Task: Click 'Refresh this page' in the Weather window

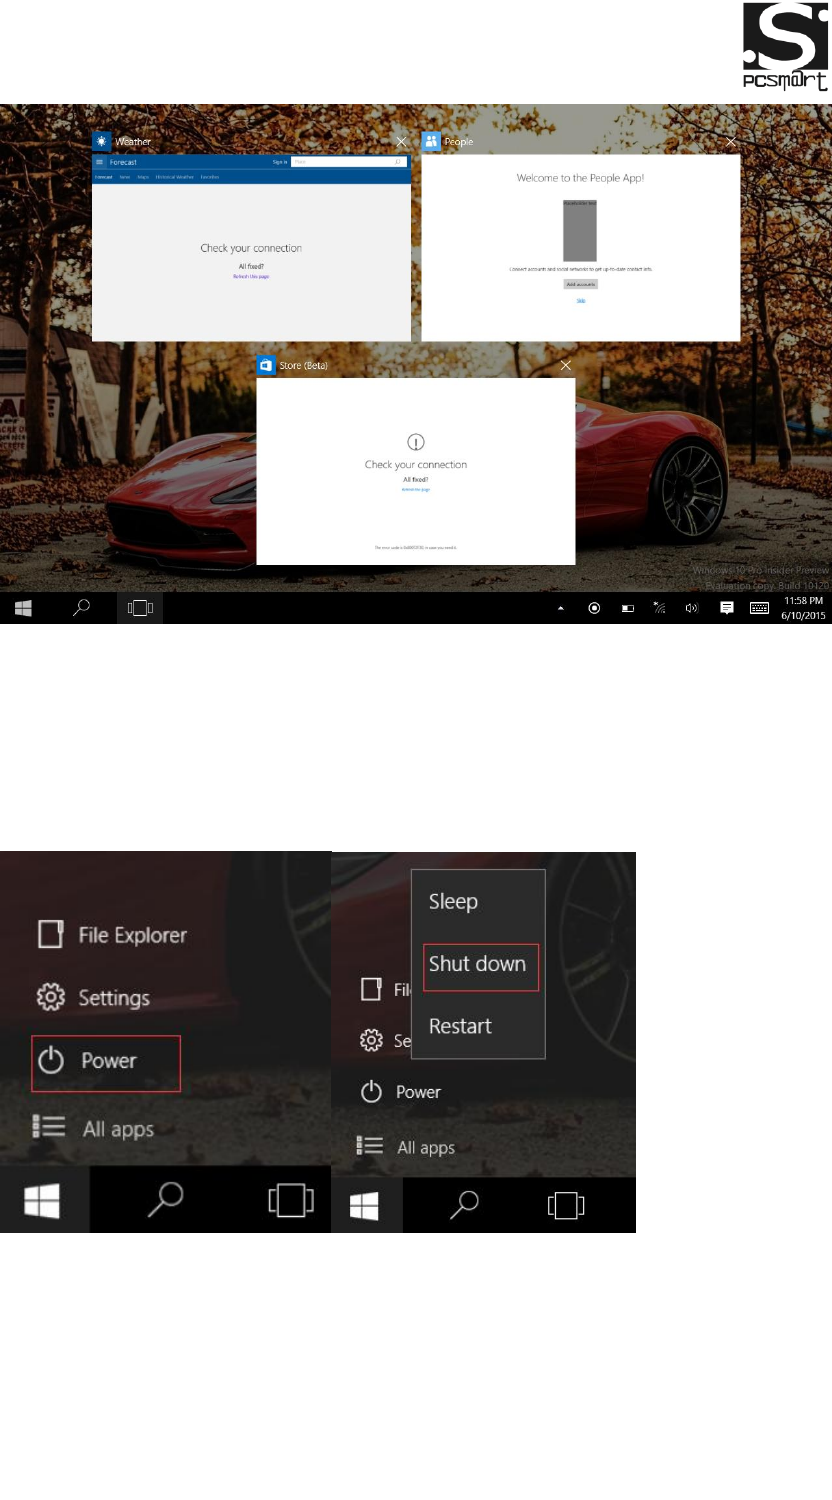Action: pyautogui.click(x=251, y=276)
